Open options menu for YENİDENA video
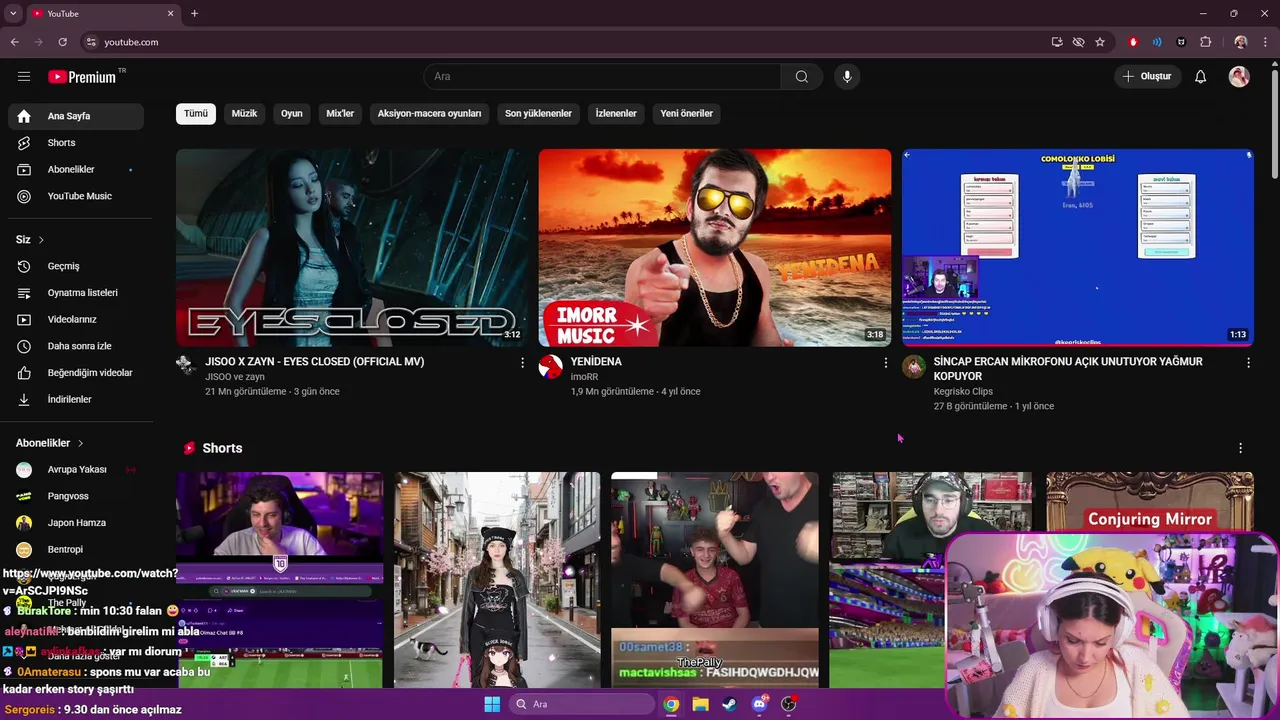1280x720 pixels. 885,363
